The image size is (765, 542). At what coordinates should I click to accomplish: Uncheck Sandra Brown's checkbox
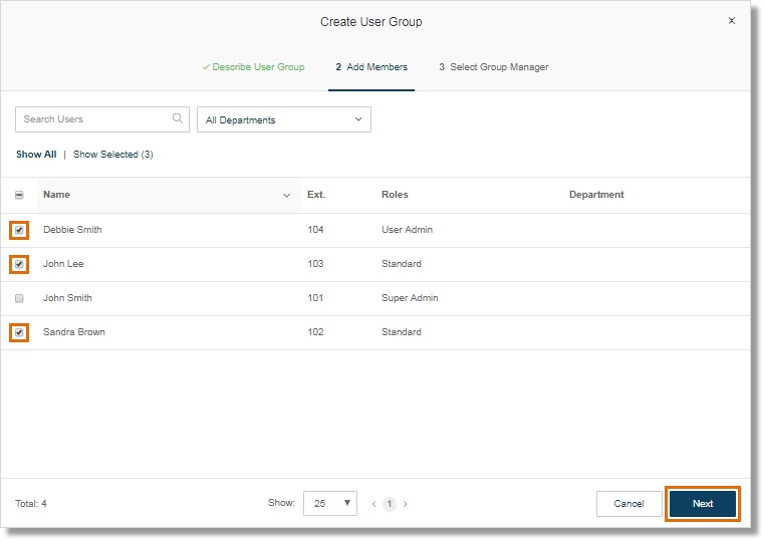pos(19,333)
